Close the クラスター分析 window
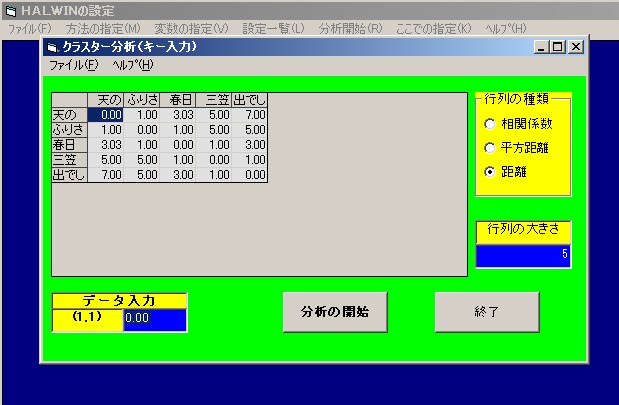The width and height of the screenshot is (619, 405). (x=576, y=47)
